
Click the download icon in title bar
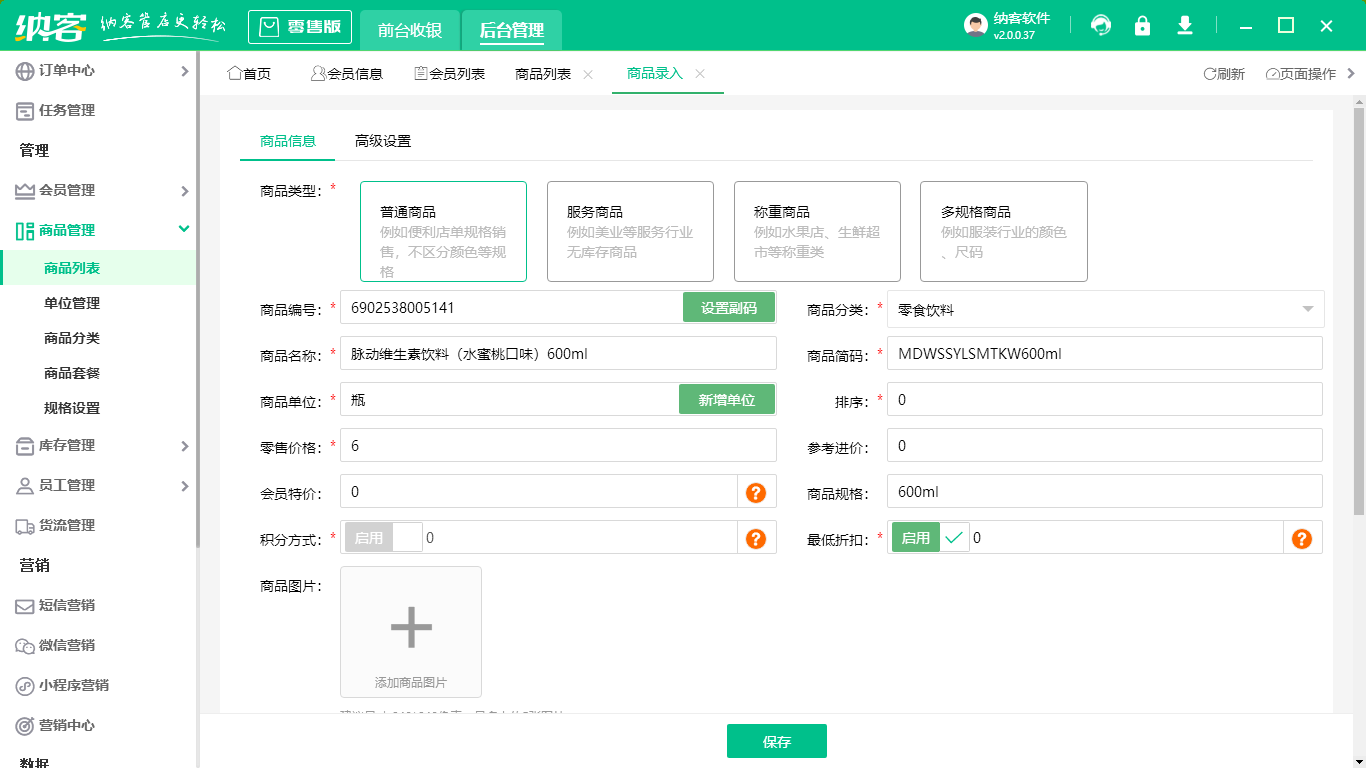[x=1184, y=25]
